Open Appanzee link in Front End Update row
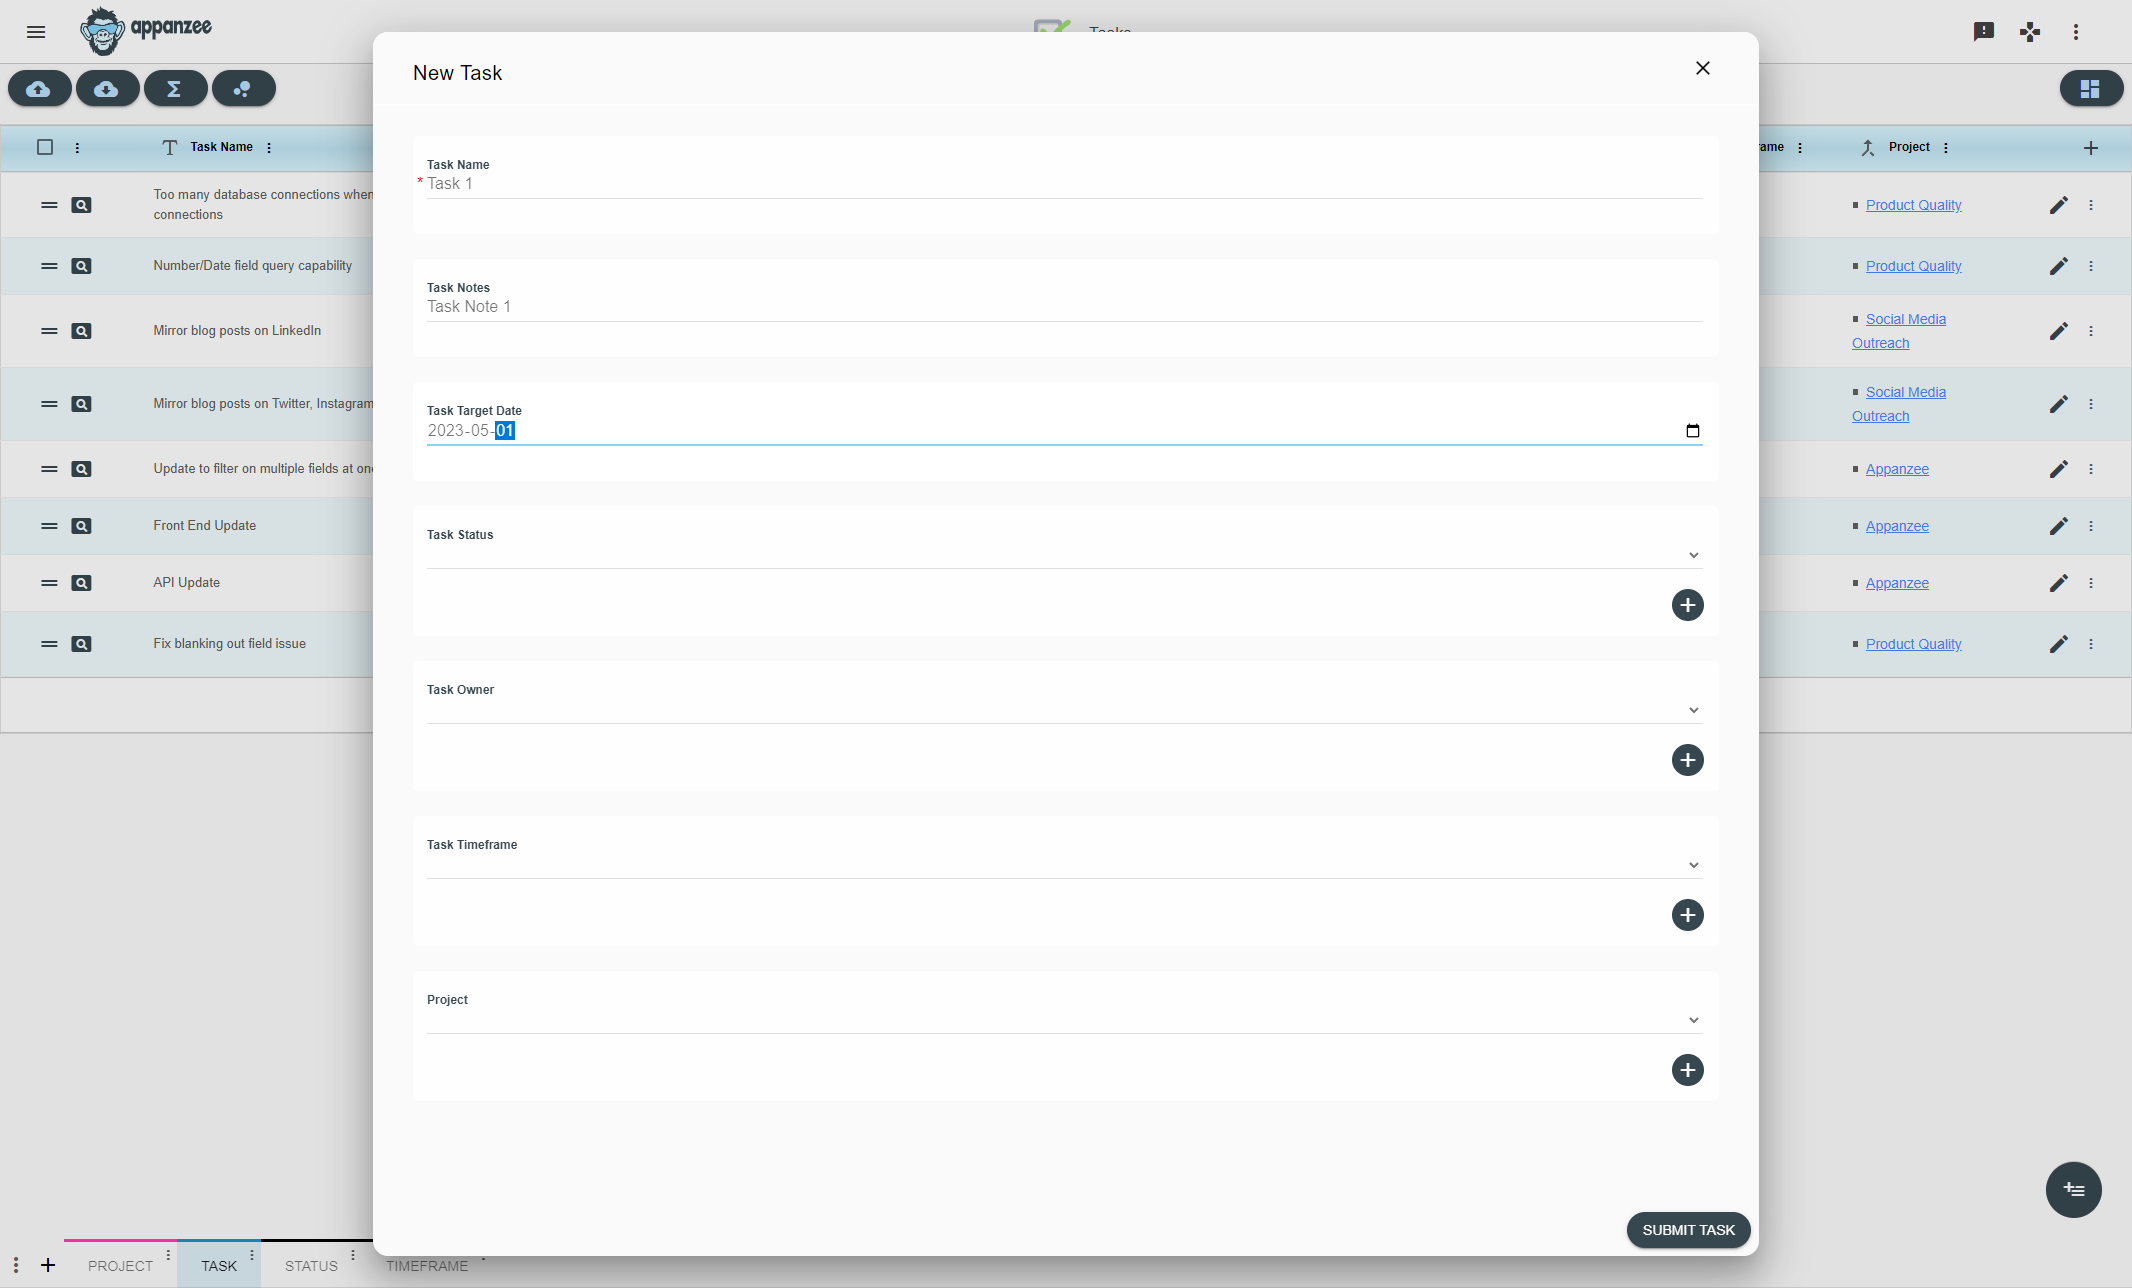The height and width of the screenshot is (1288, 2132). (1897, 526)
